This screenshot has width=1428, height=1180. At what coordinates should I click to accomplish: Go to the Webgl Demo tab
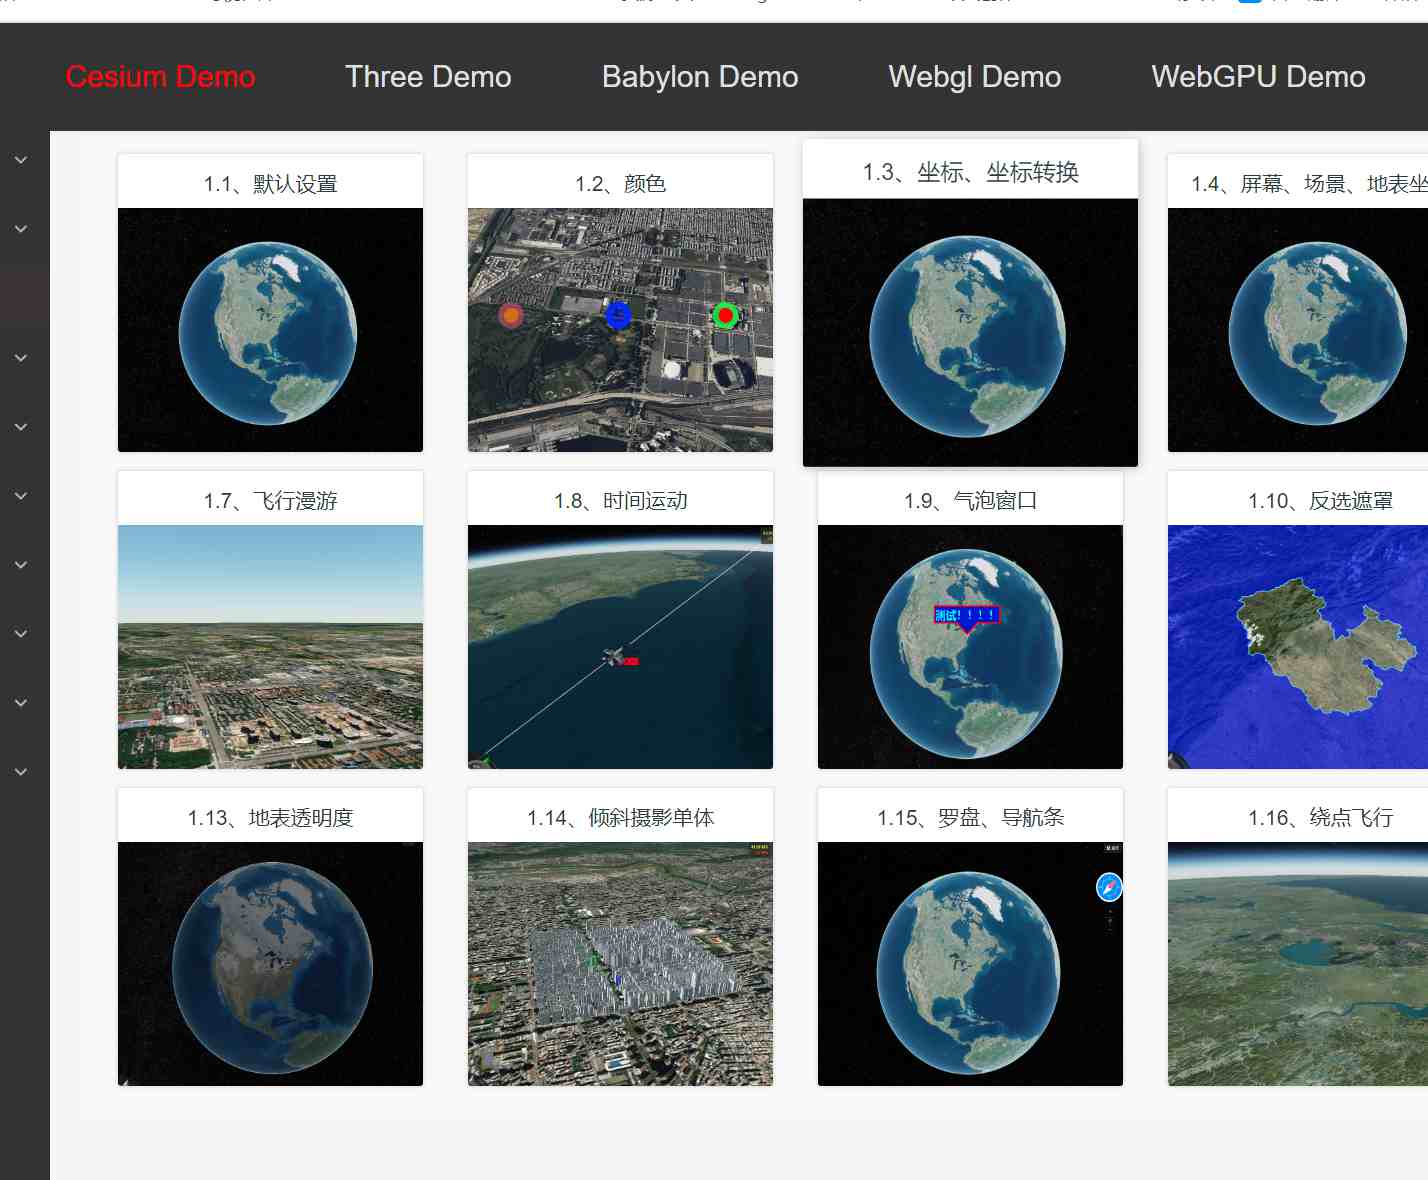click(x=974, y=77)
